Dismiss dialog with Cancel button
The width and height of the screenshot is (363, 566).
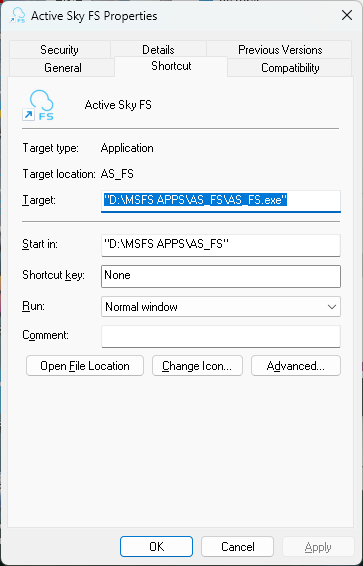237,547
